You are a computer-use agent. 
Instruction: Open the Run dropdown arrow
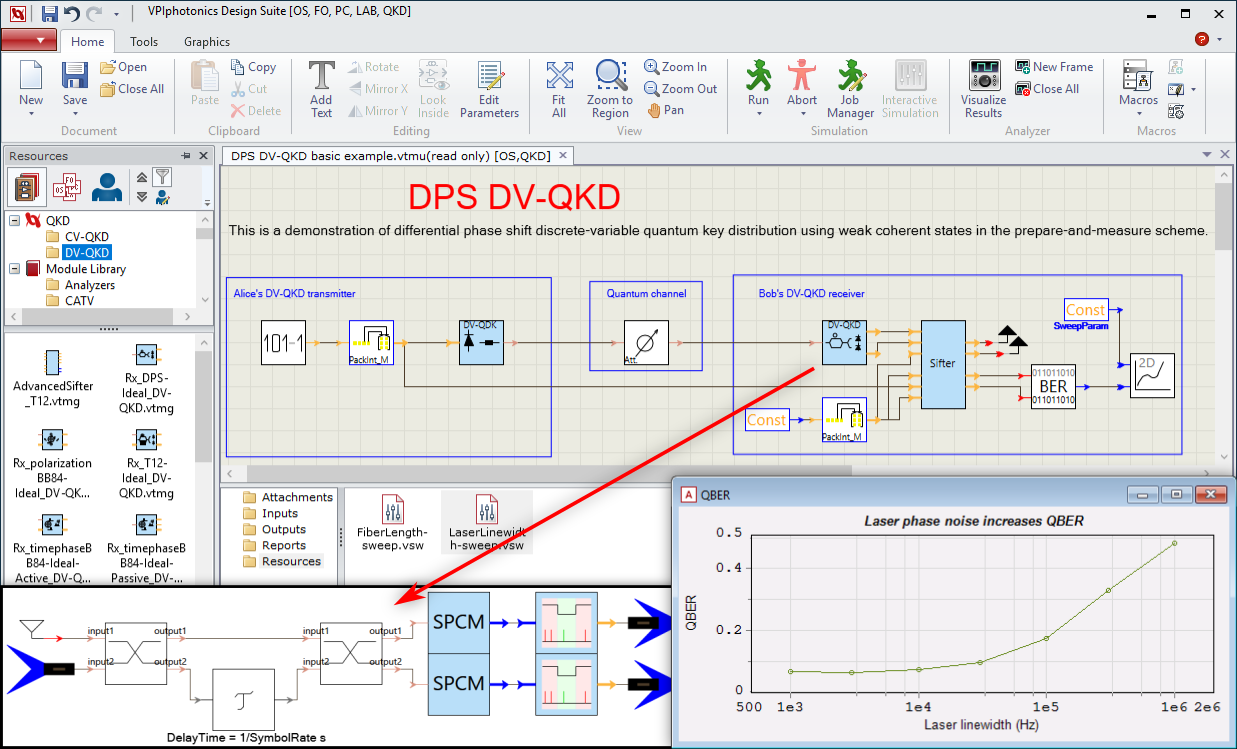759,113
